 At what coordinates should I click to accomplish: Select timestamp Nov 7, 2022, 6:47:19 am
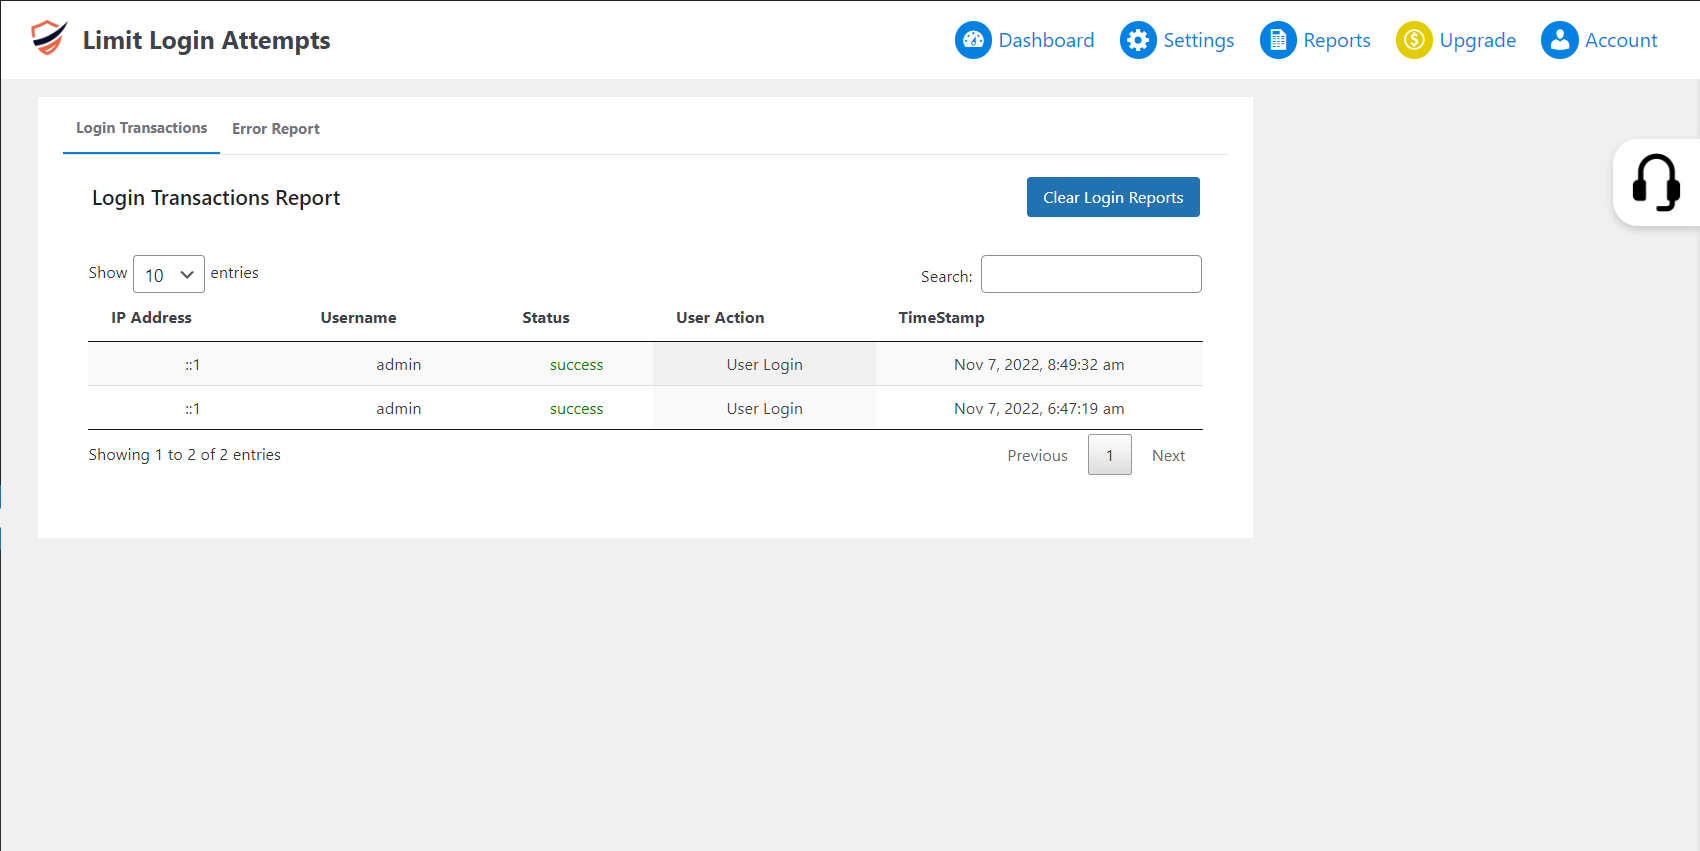[1039, 409]
